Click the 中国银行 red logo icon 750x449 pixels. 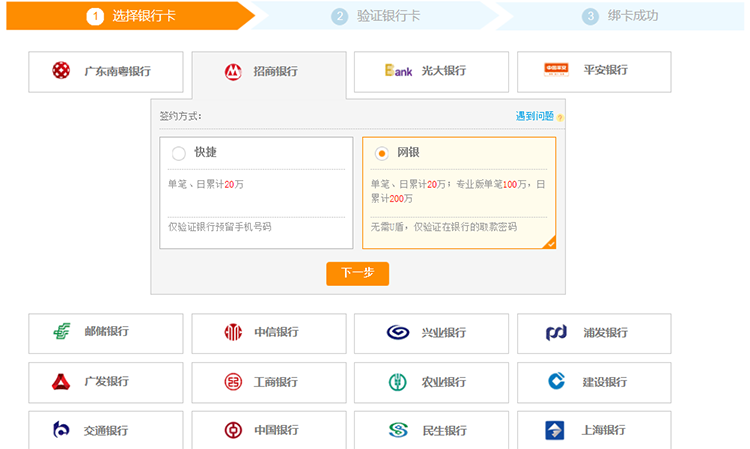[x=233, y=430]
